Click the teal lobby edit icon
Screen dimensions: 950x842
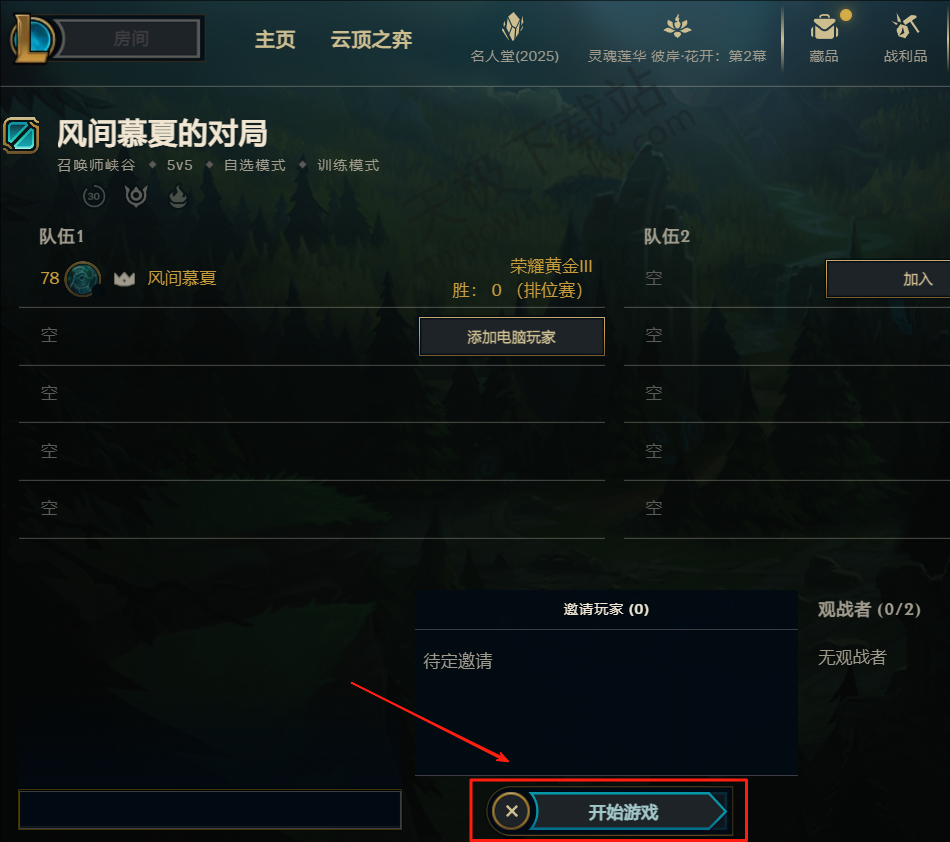click(21, 134)
